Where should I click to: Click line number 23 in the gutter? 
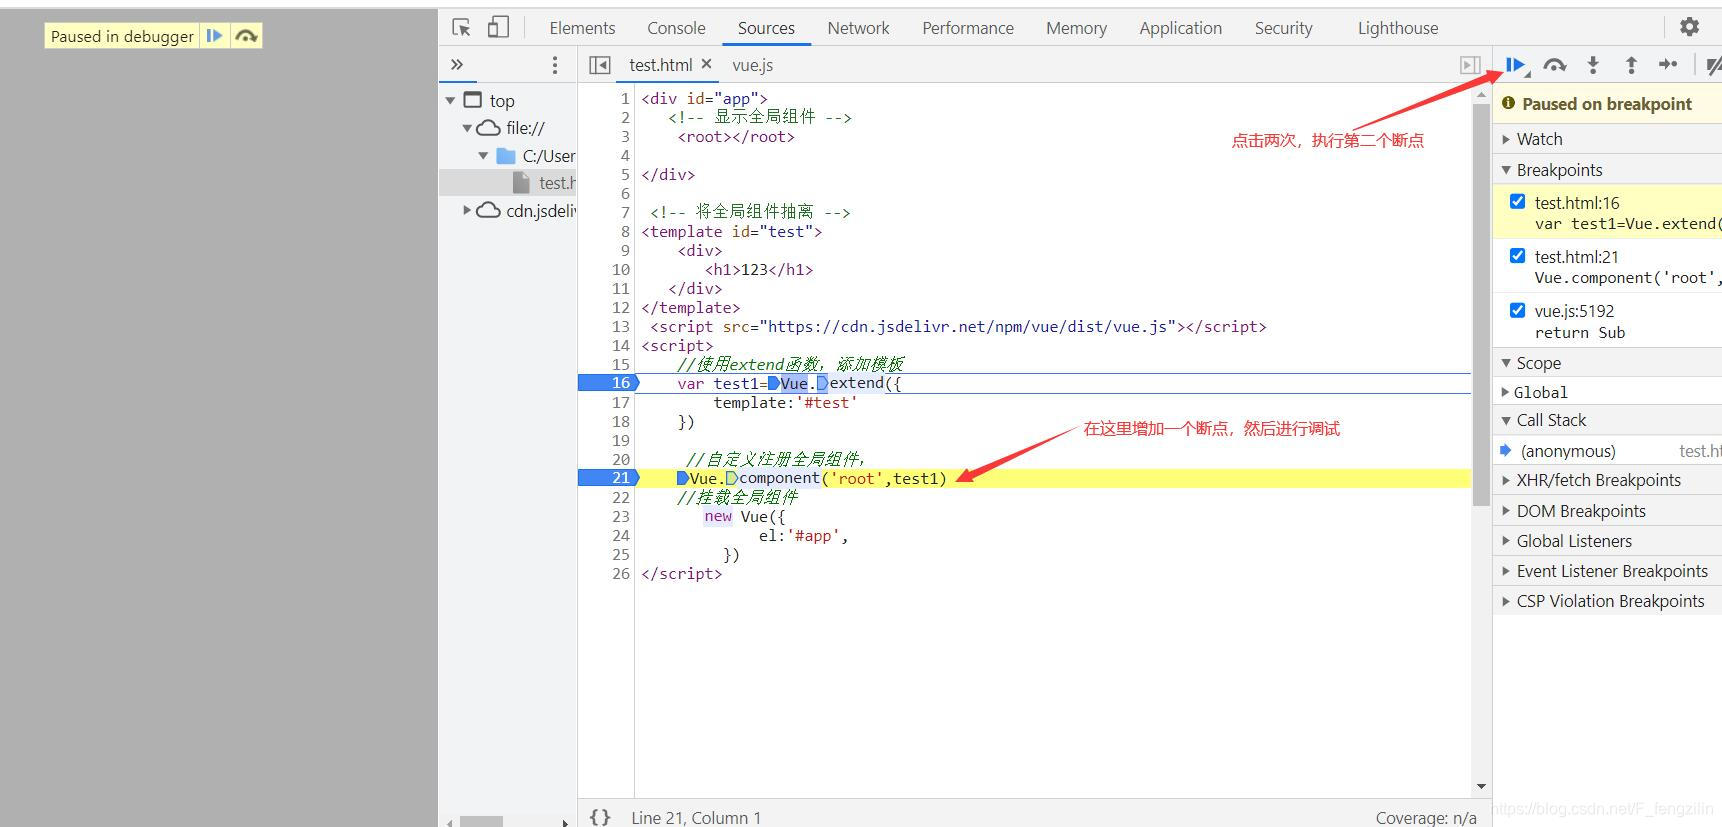pyautogui.click(x=620, y=516)
